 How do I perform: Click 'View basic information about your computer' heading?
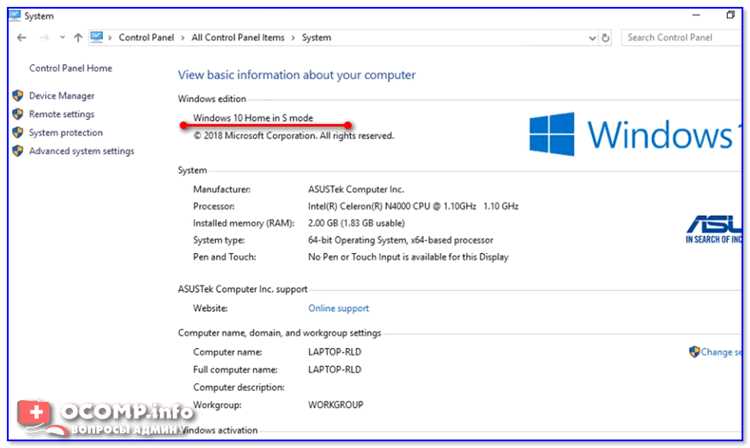[297, 75]
